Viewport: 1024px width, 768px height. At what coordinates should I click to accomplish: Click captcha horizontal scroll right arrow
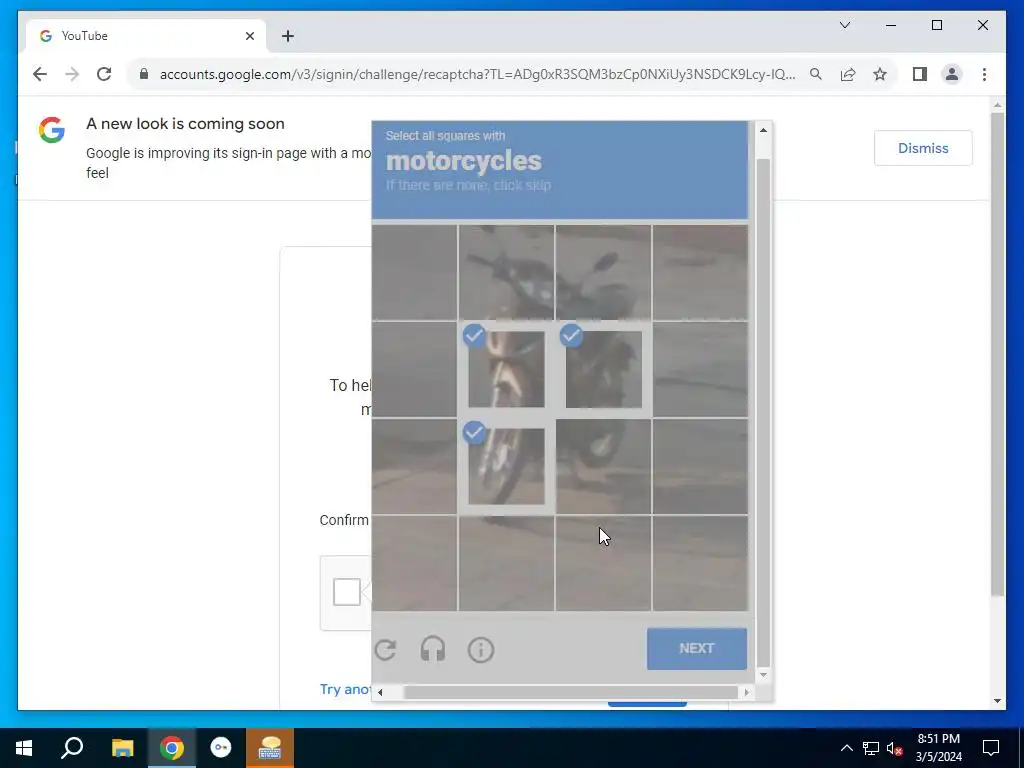746,692
